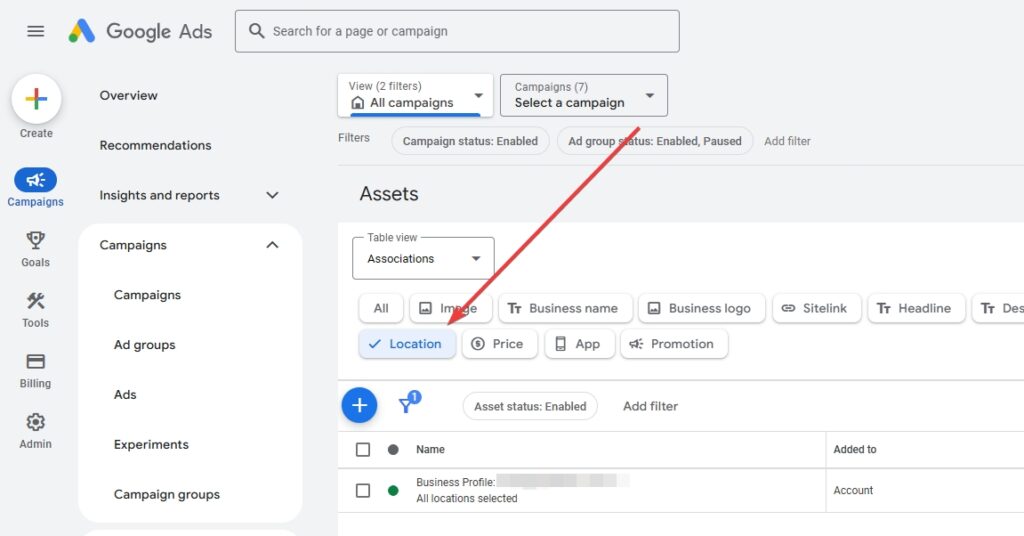Select the App asset chip
The width and height of the screenshot is (1024, 536).
580,344
